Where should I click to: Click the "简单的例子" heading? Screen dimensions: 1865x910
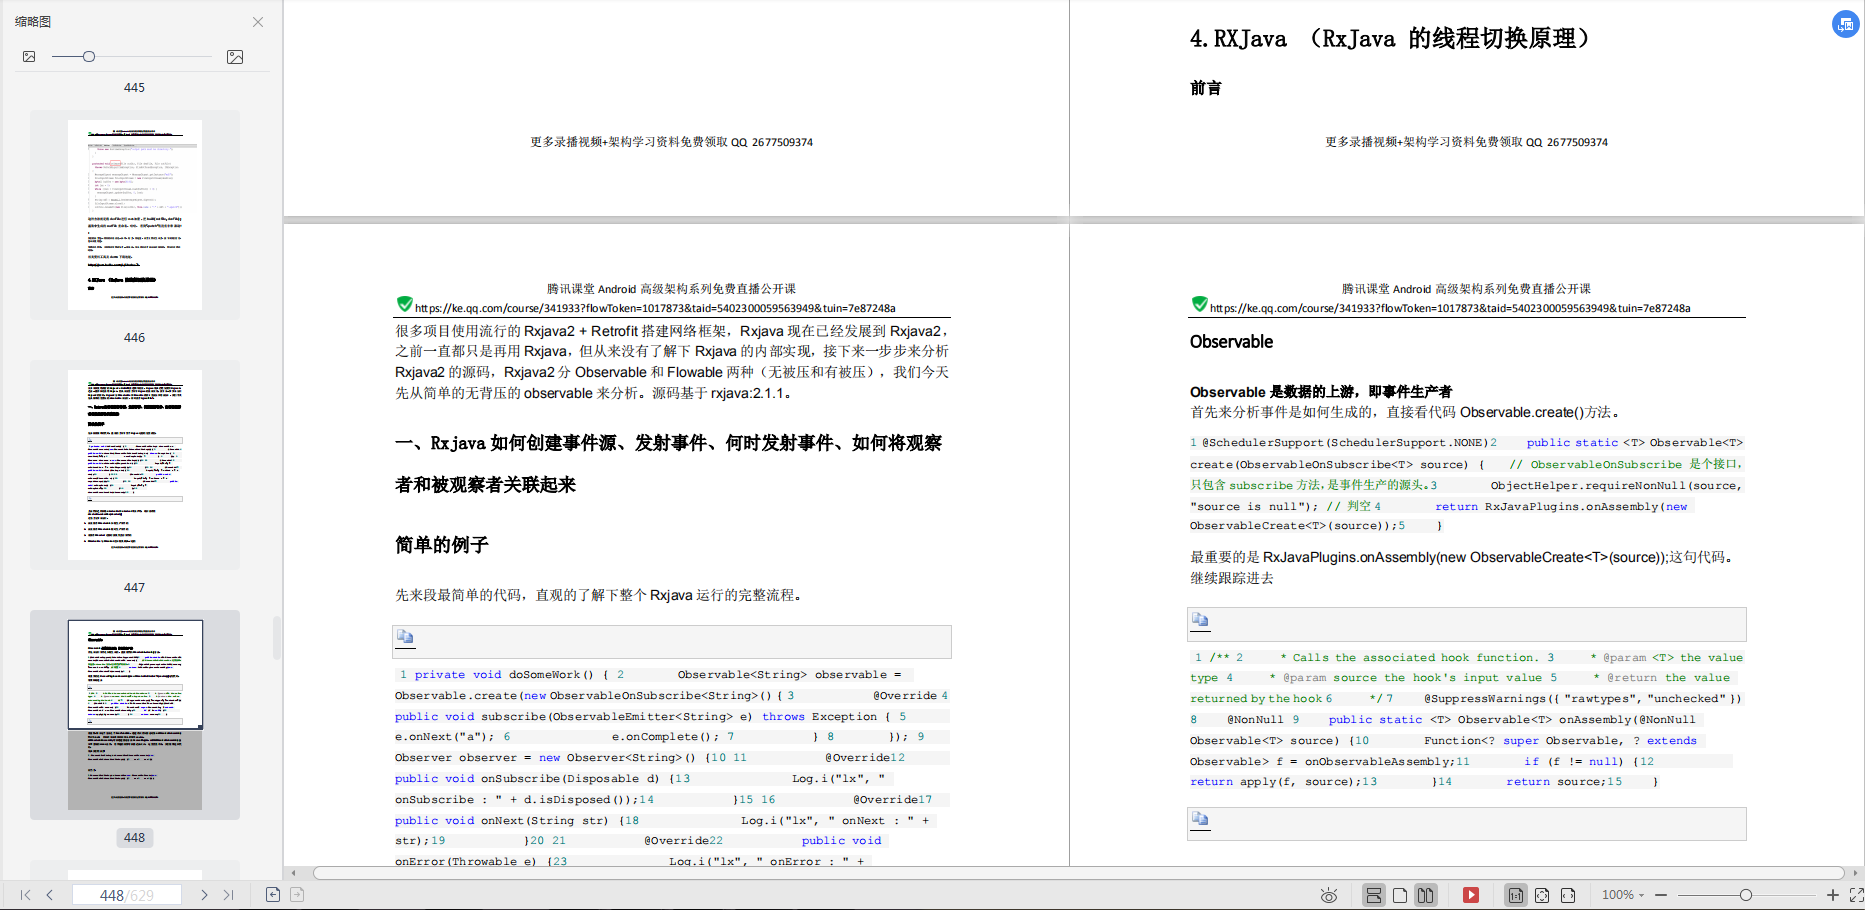click(442, 545)
